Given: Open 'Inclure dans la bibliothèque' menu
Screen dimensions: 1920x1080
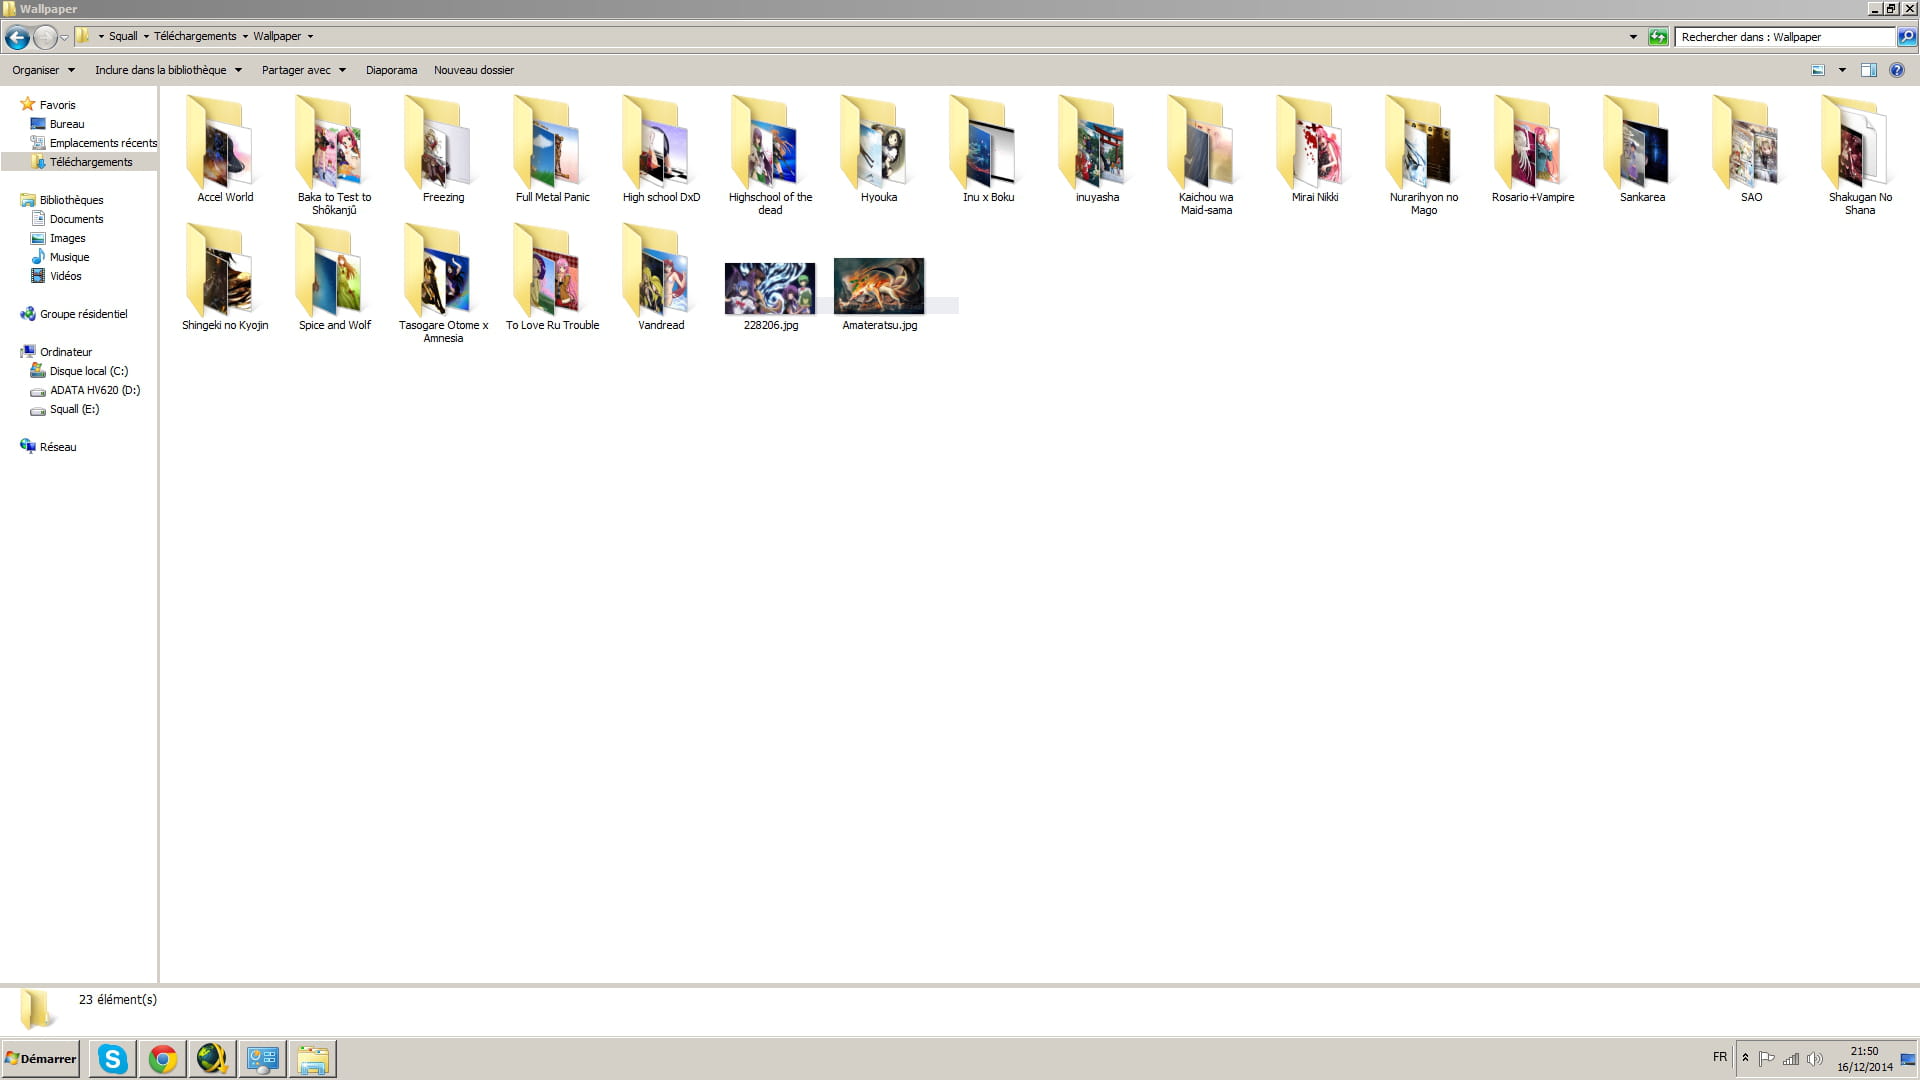Looking at the screenshot, I should coord(168,70).
